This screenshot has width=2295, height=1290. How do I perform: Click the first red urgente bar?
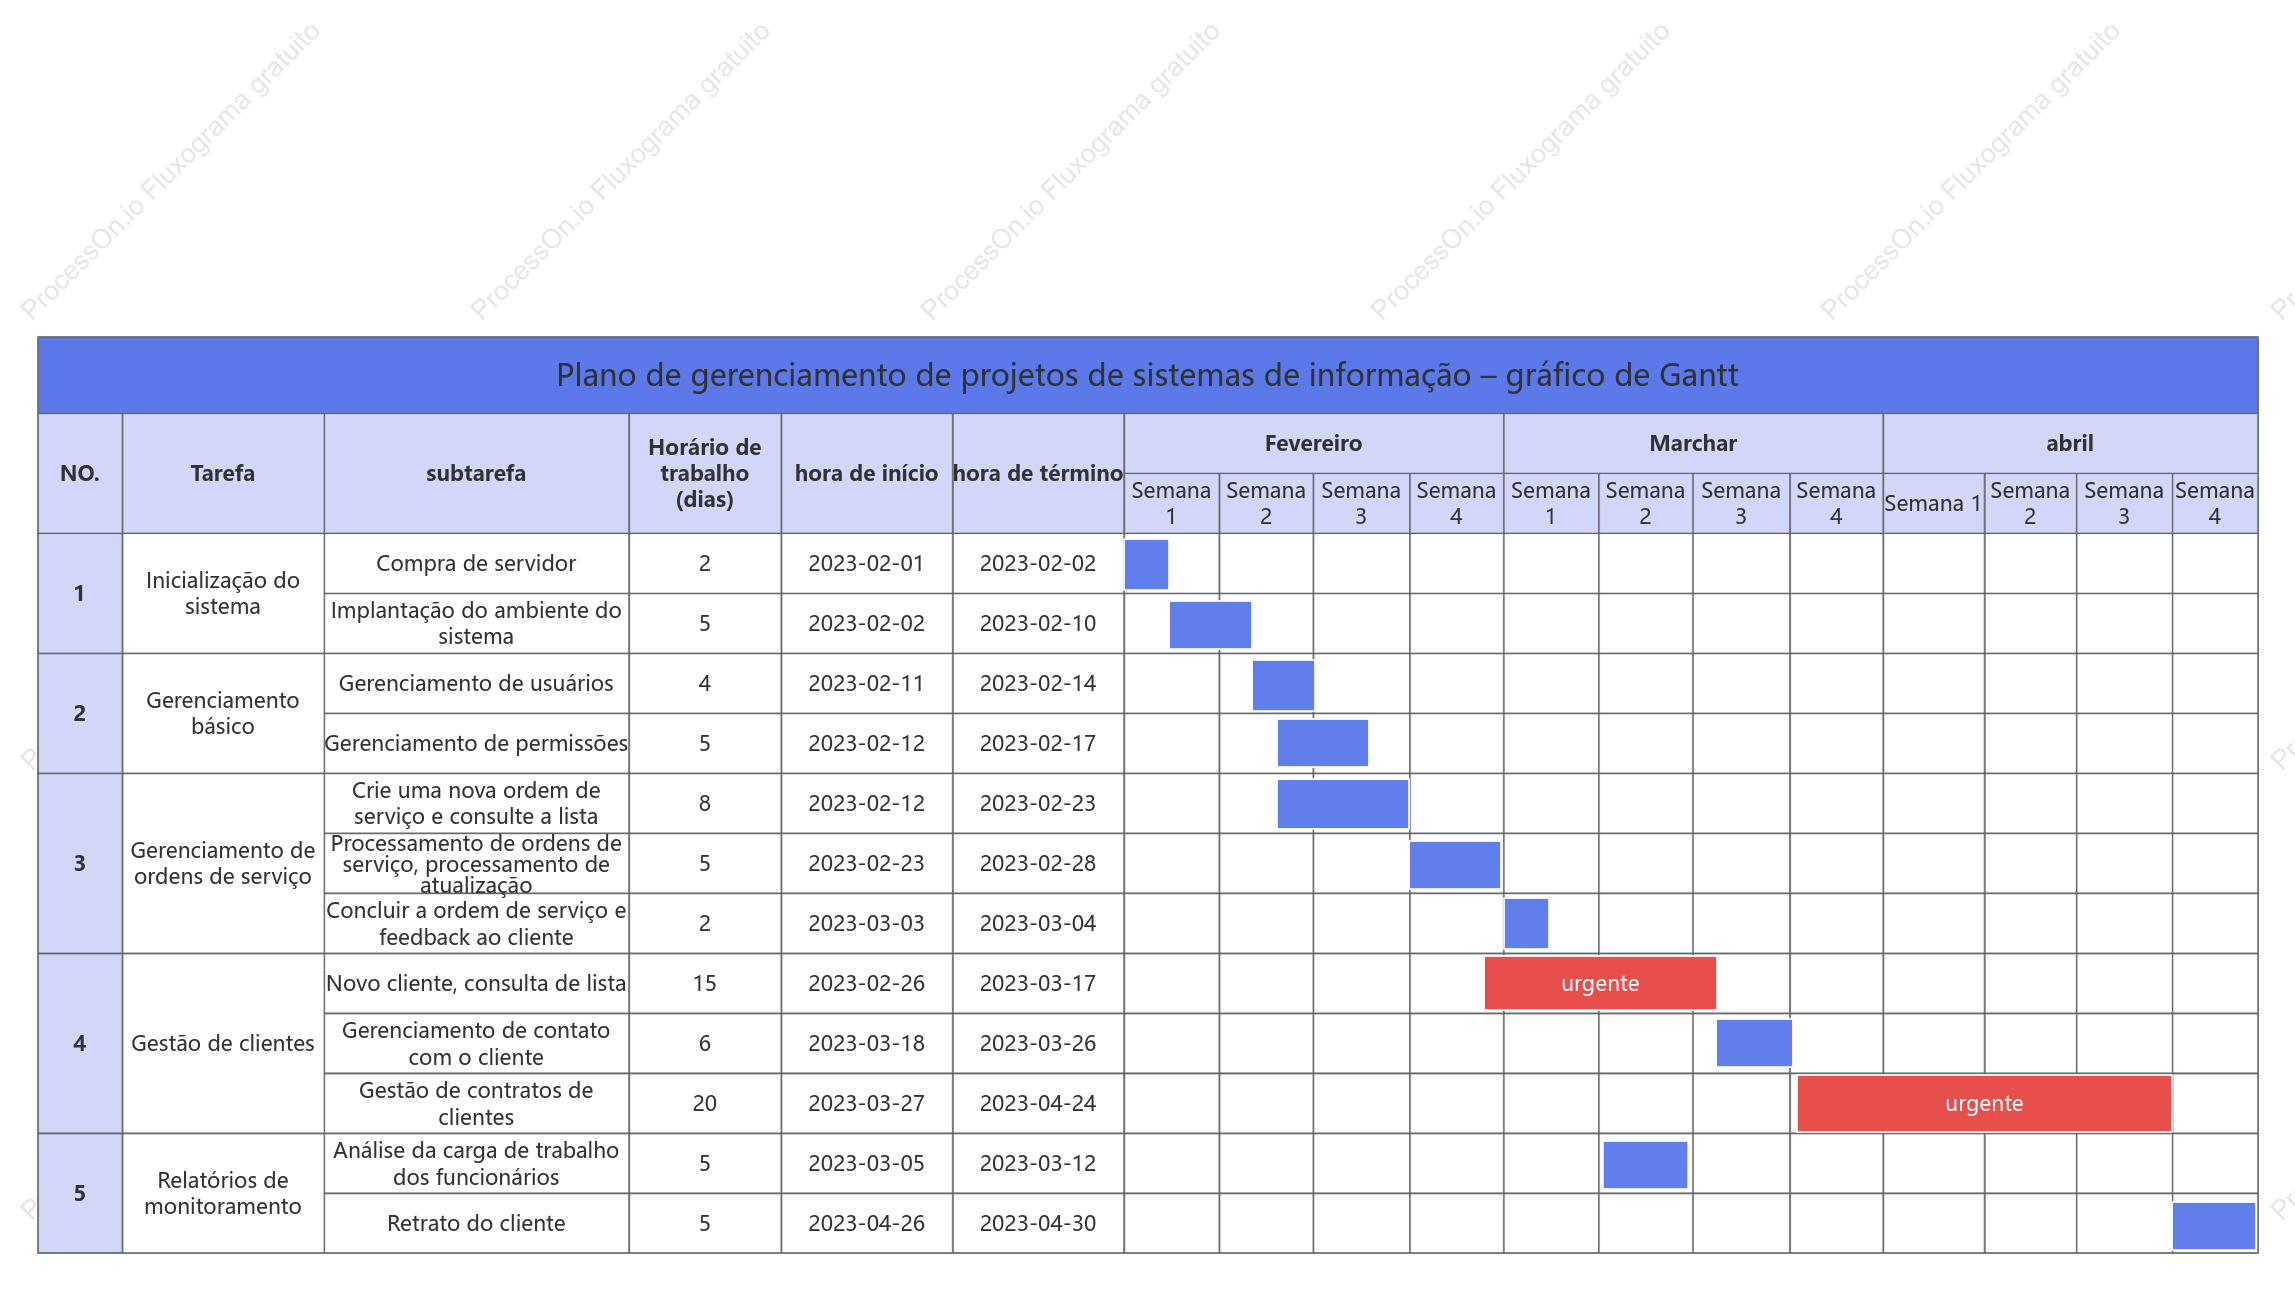[x=1600, y=983]
